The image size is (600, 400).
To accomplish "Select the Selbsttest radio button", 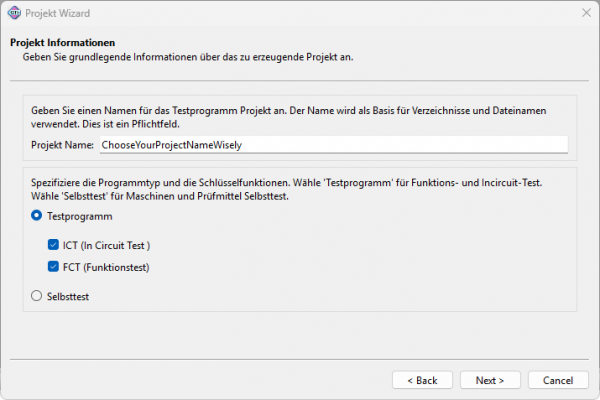I will coord(37,295).
